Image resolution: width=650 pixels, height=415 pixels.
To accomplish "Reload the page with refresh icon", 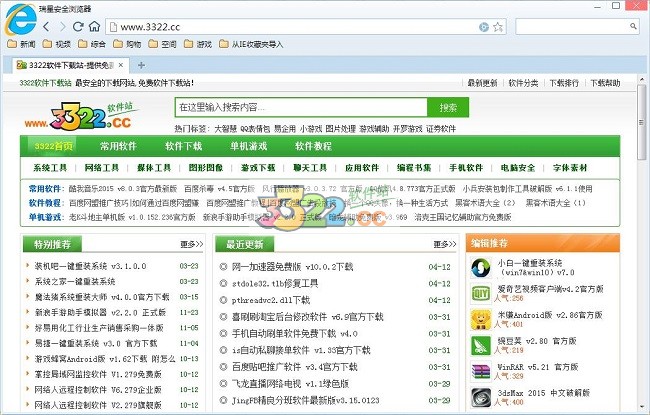I will (78, 27).
